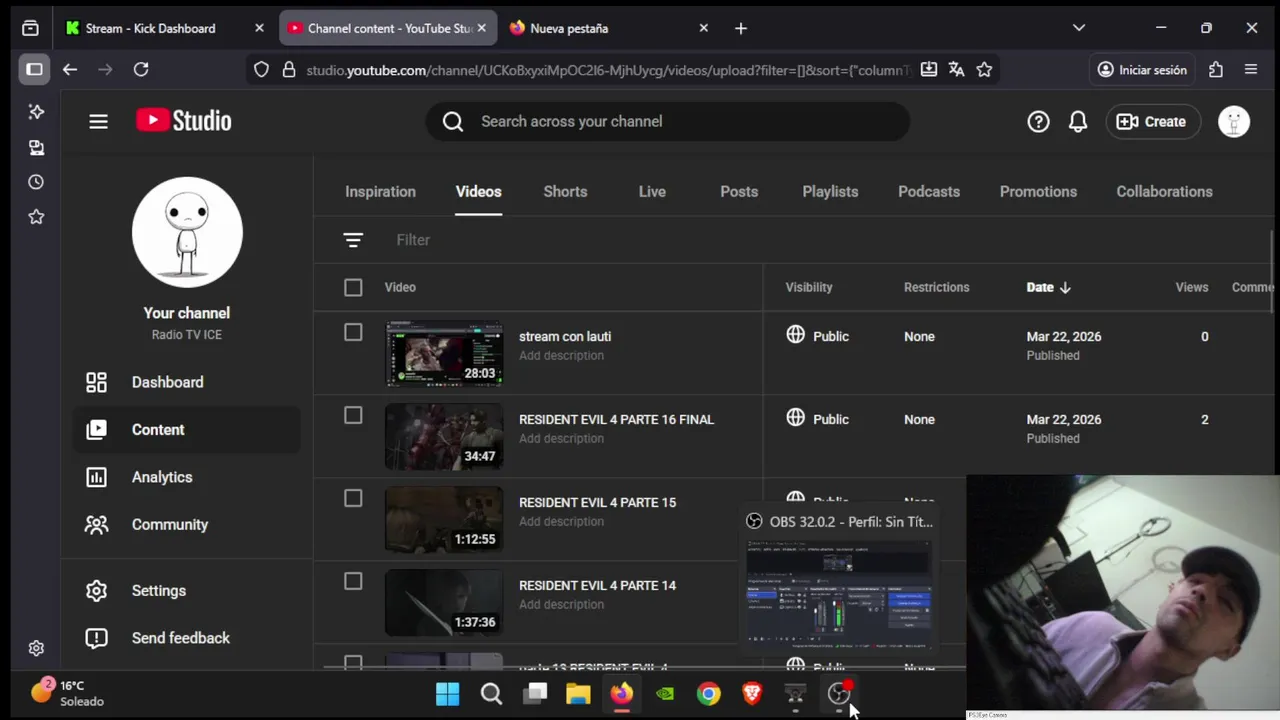Screen dimensions: 1280x720
Task: Switch to the Inspiration tab
Action: tap(380, 192)
